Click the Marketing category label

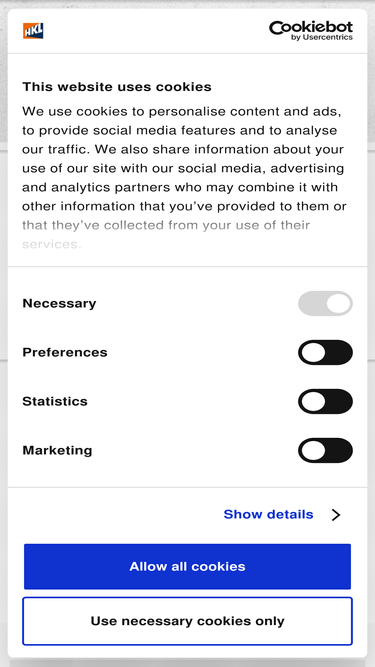(x=57, y=450)
